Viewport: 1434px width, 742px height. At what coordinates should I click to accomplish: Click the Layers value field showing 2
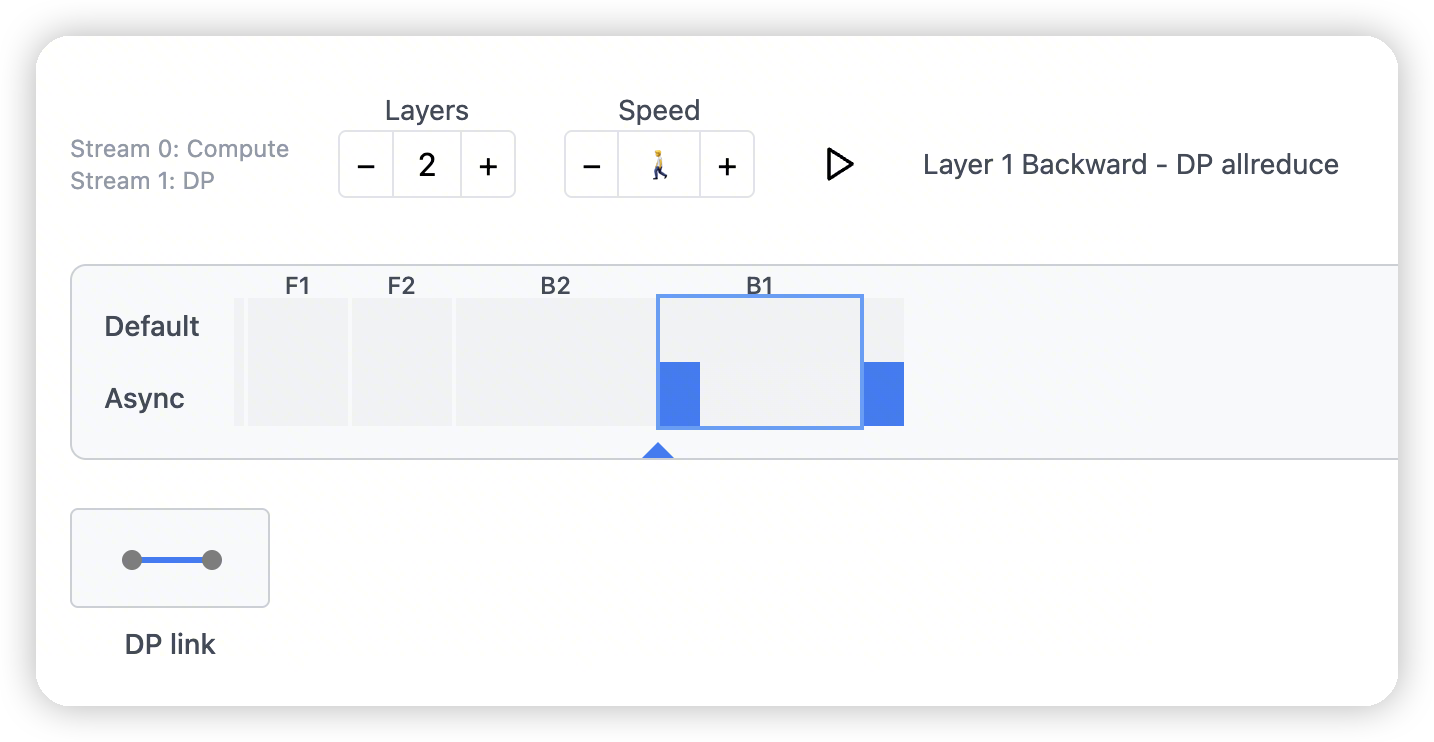coord(427,165)
